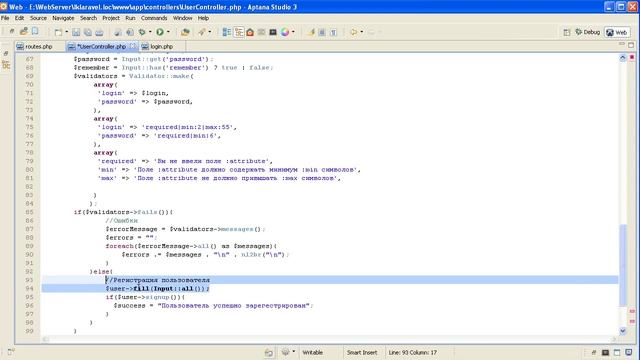Open the Project menu

(111, 18)
